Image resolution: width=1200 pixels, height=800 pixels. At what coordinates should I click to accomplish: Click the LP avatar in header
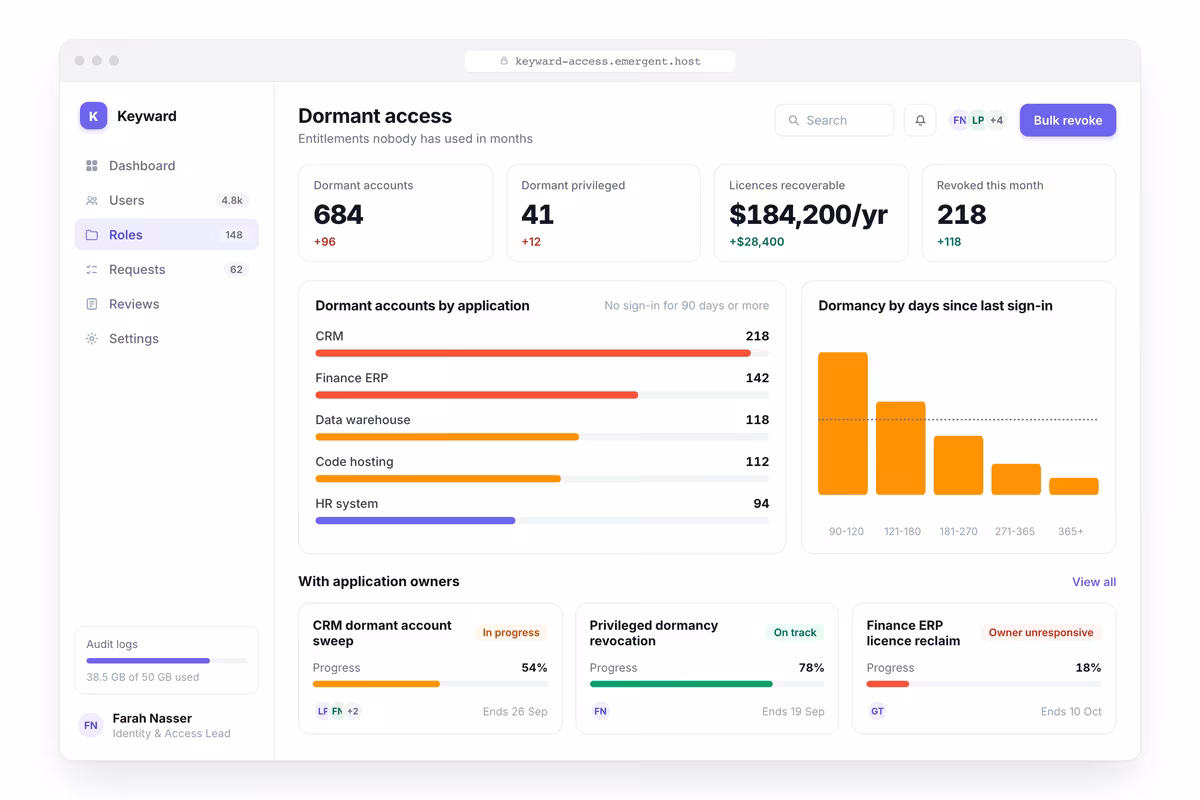click(x=978, y=120)
